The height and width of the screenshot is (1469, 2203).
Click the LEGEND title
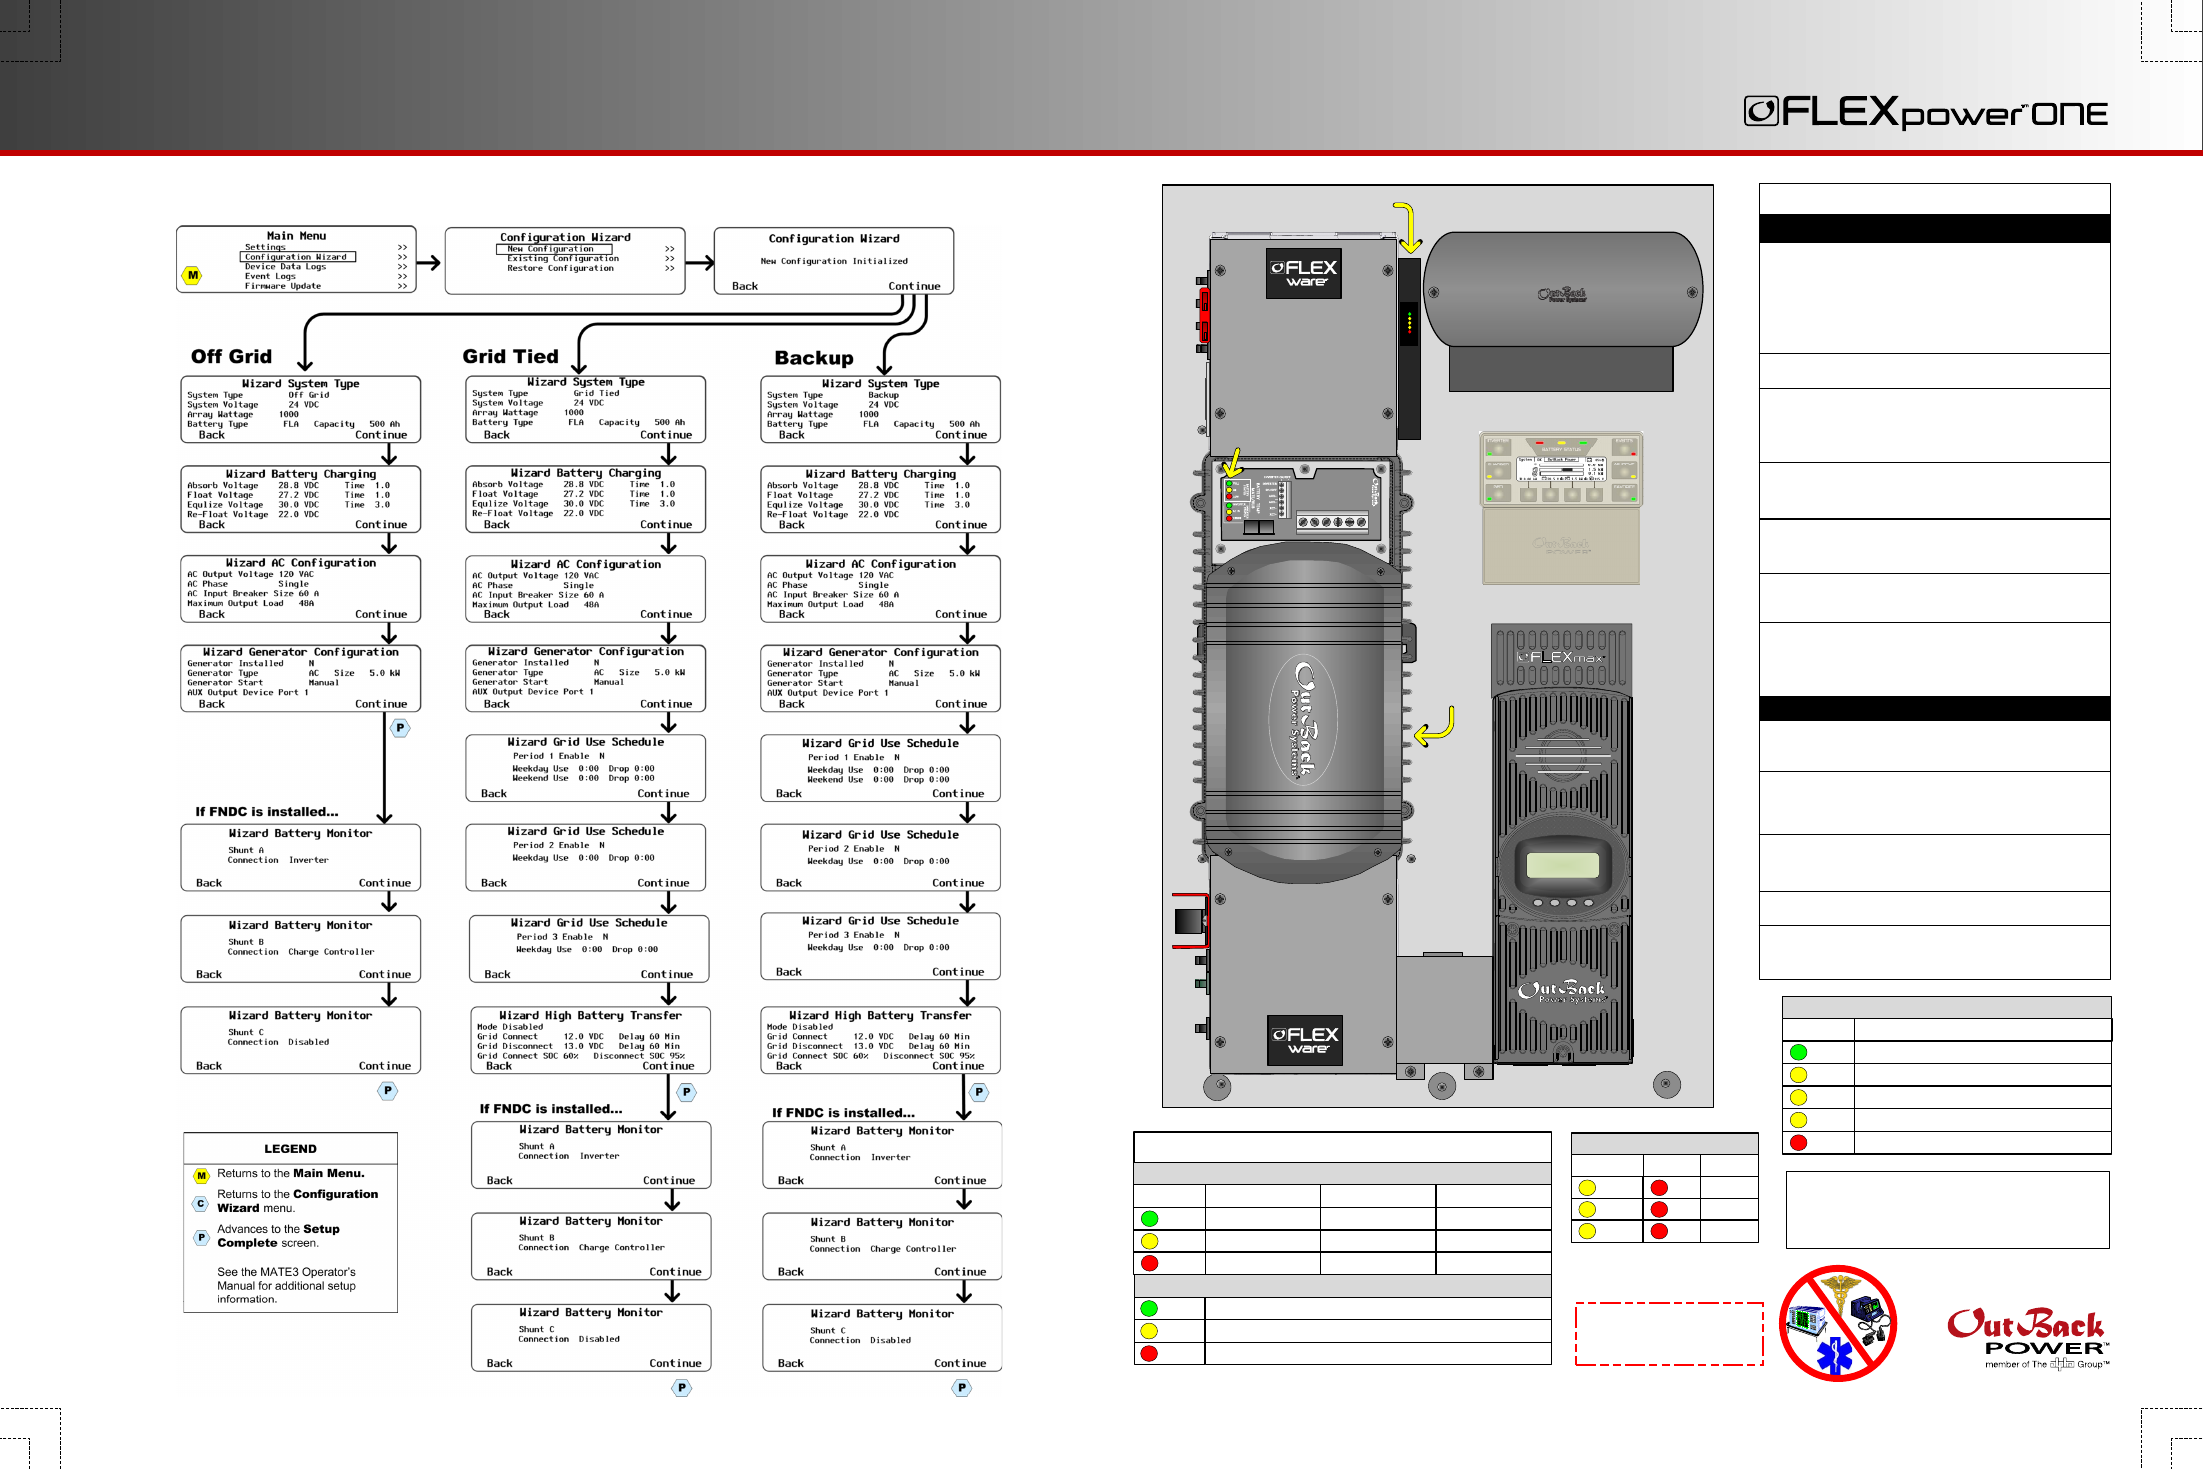click(290, 1149)
